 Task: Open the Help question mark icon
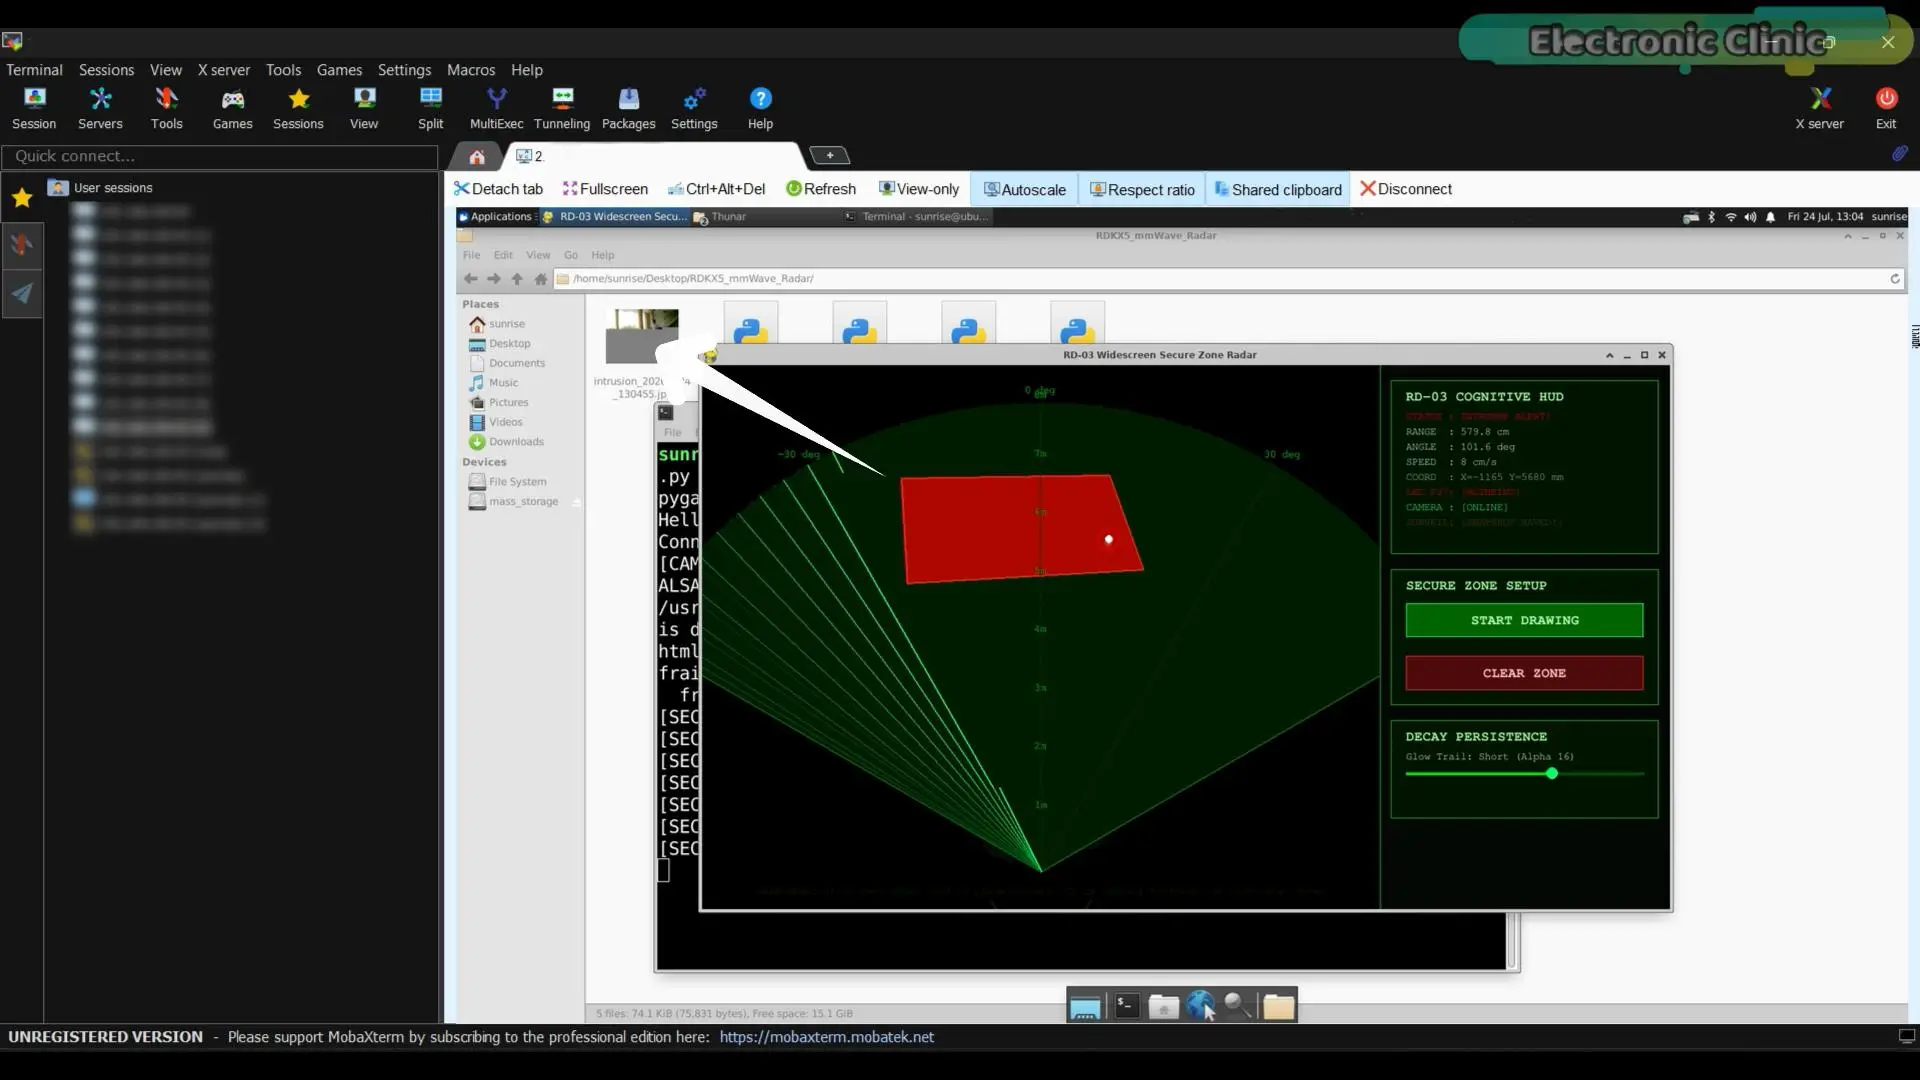click(x=760, y=108)
